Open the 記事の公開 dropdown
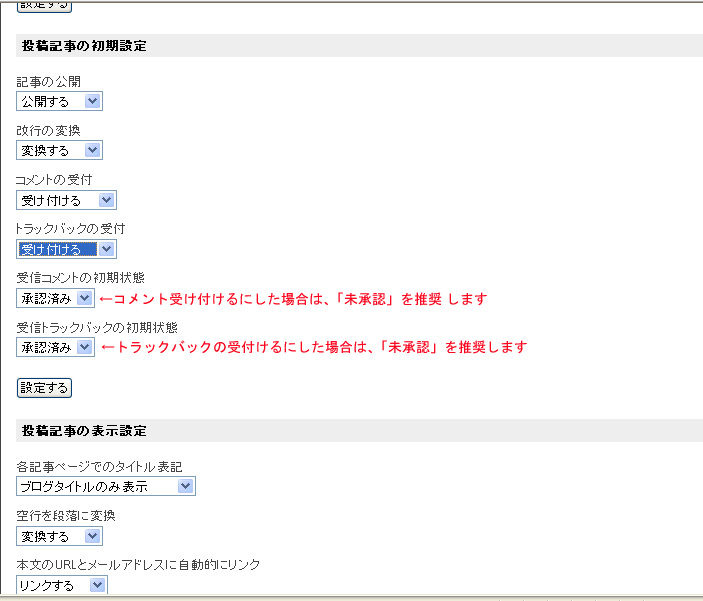Screen dimensions: 703x601 60,101
